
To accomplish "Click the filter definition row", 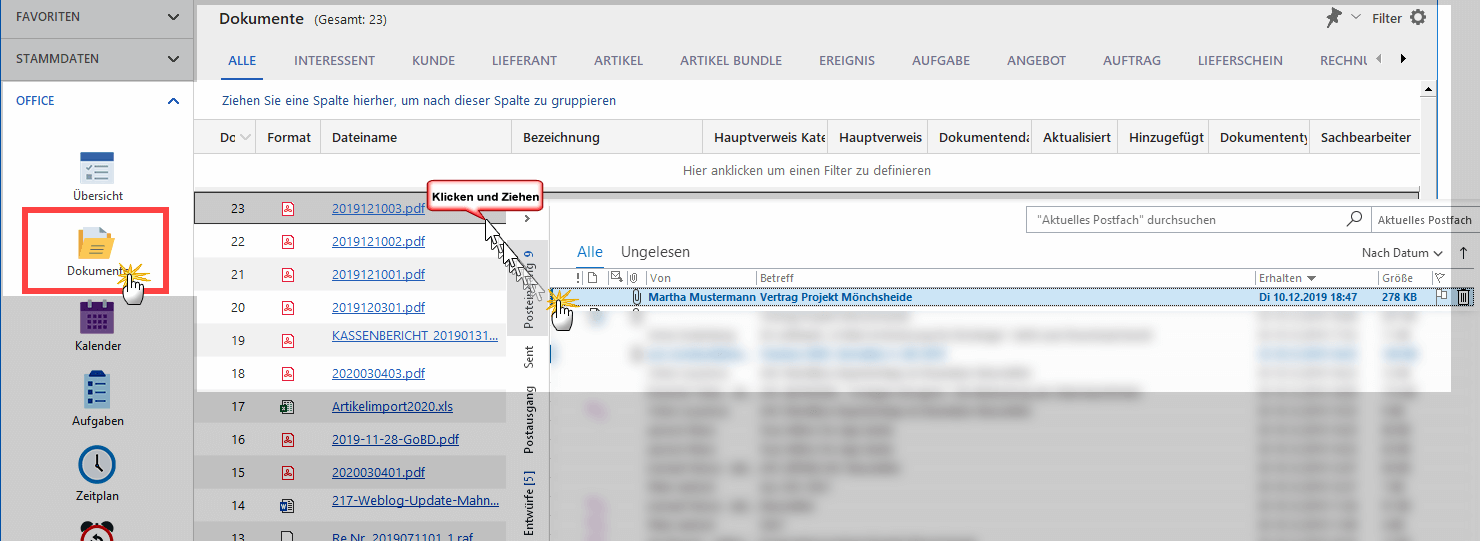I will [806, 171].
